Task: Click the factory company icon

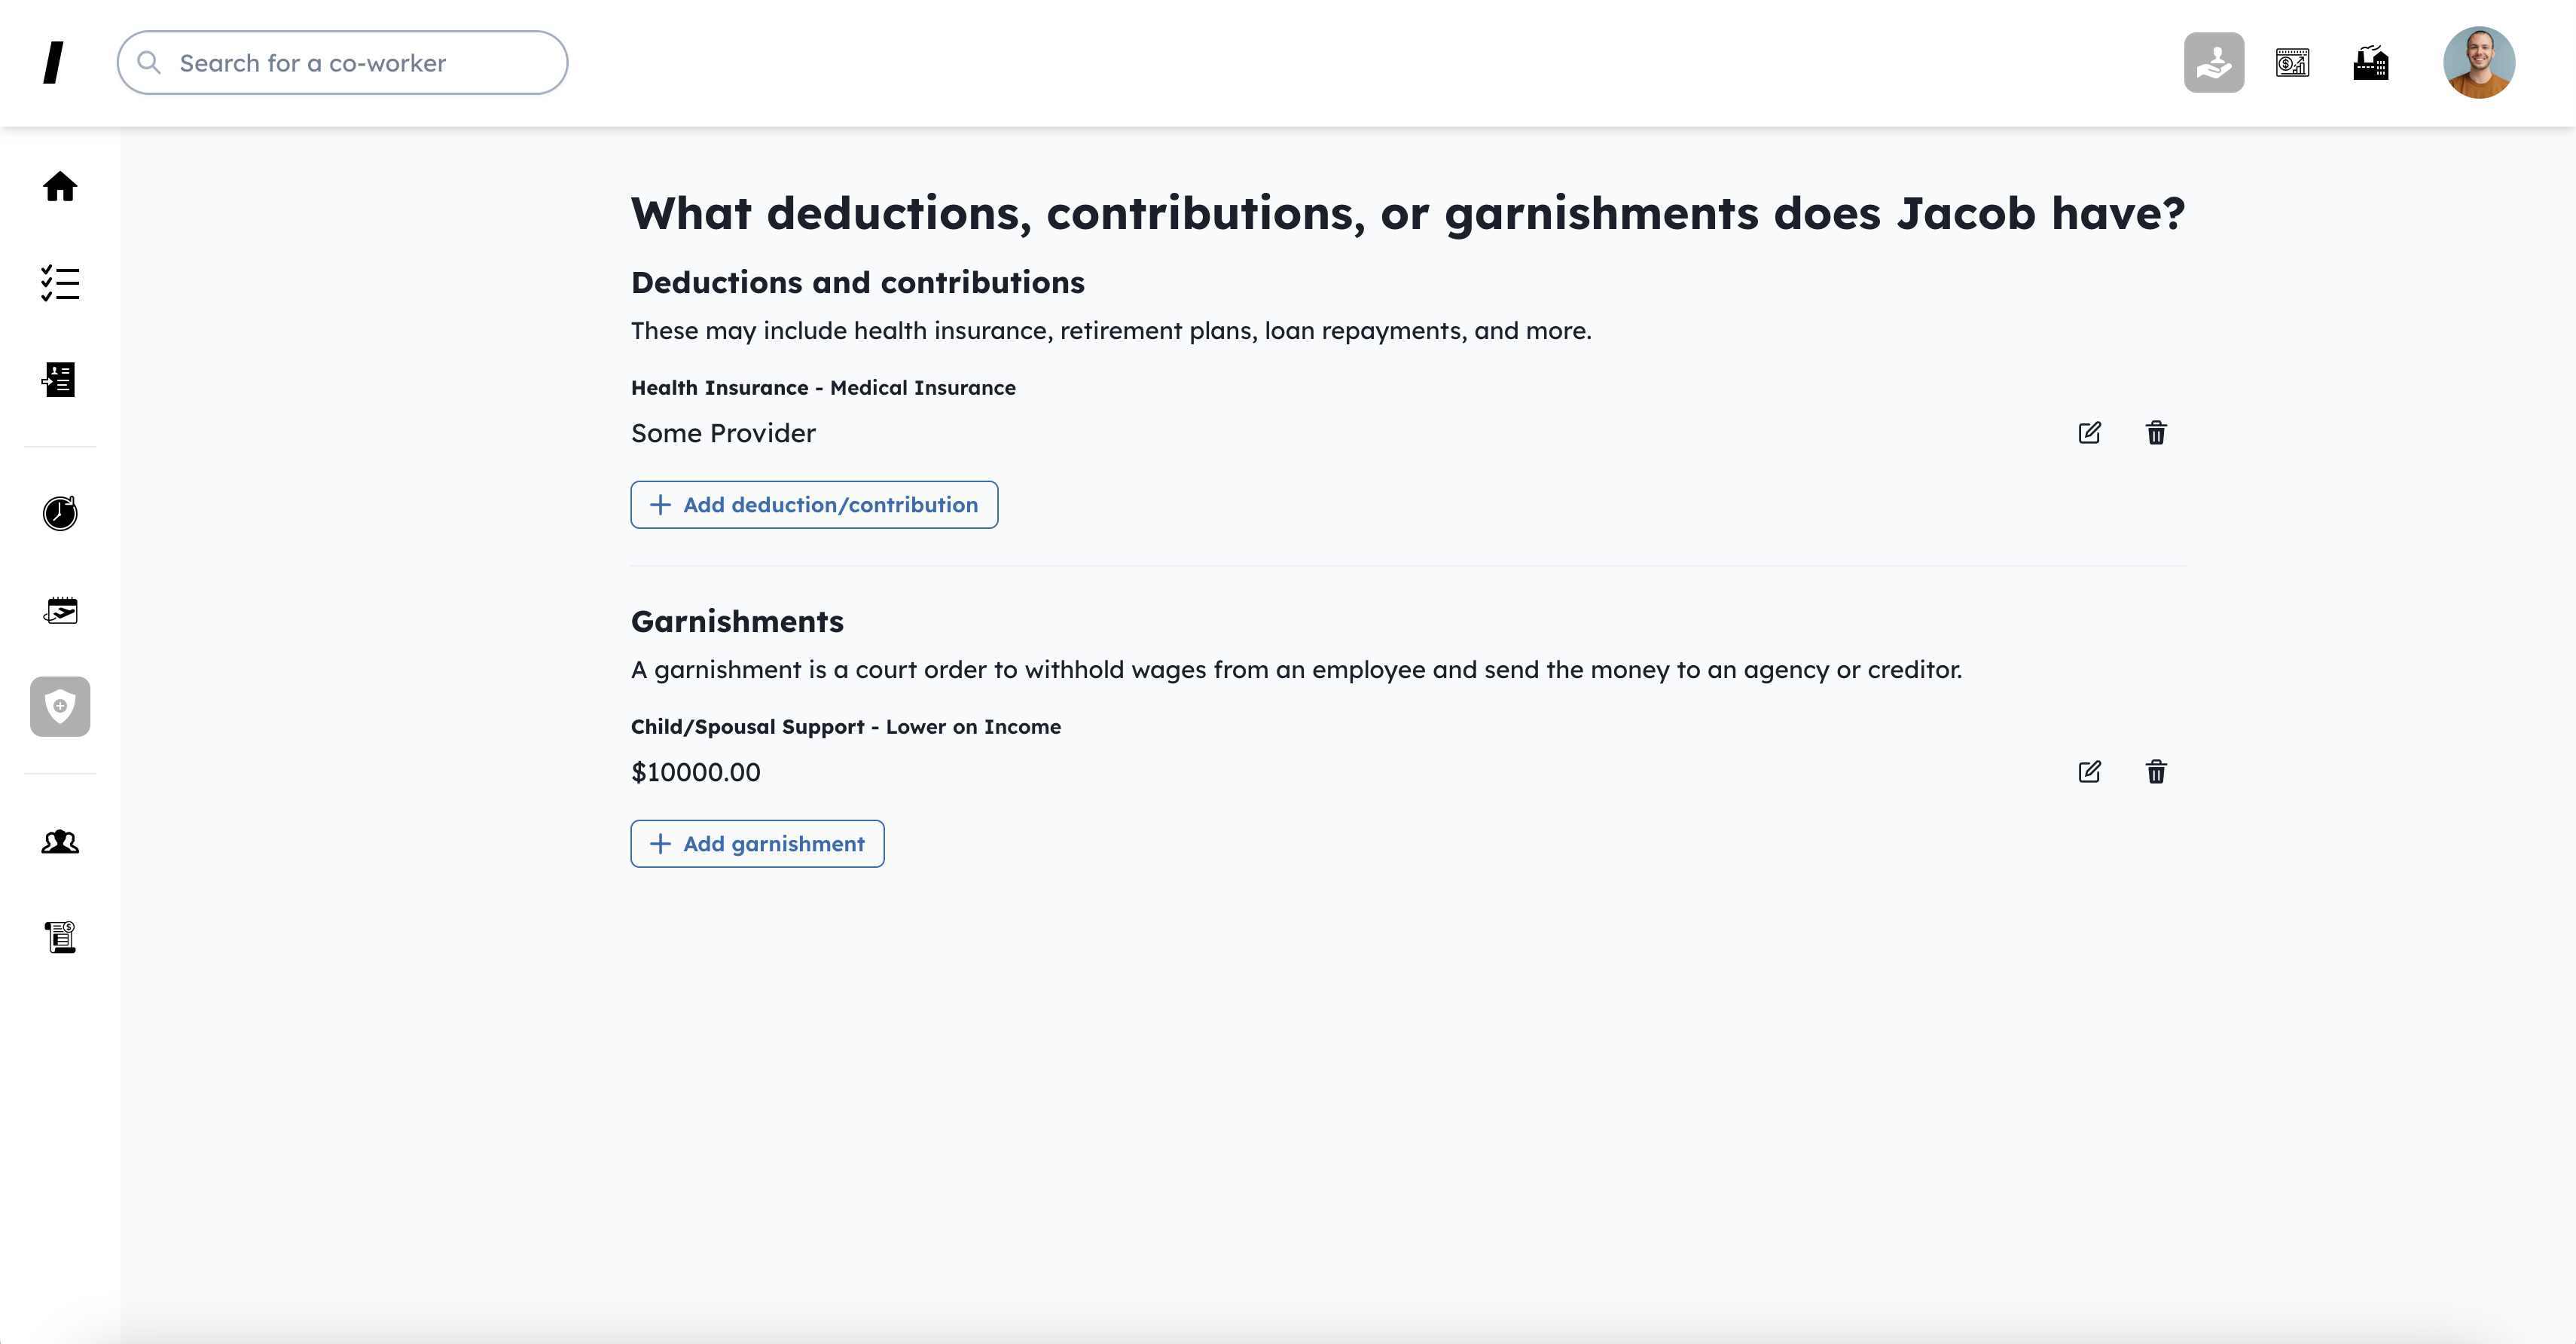Action: [x=2370, y=63]
